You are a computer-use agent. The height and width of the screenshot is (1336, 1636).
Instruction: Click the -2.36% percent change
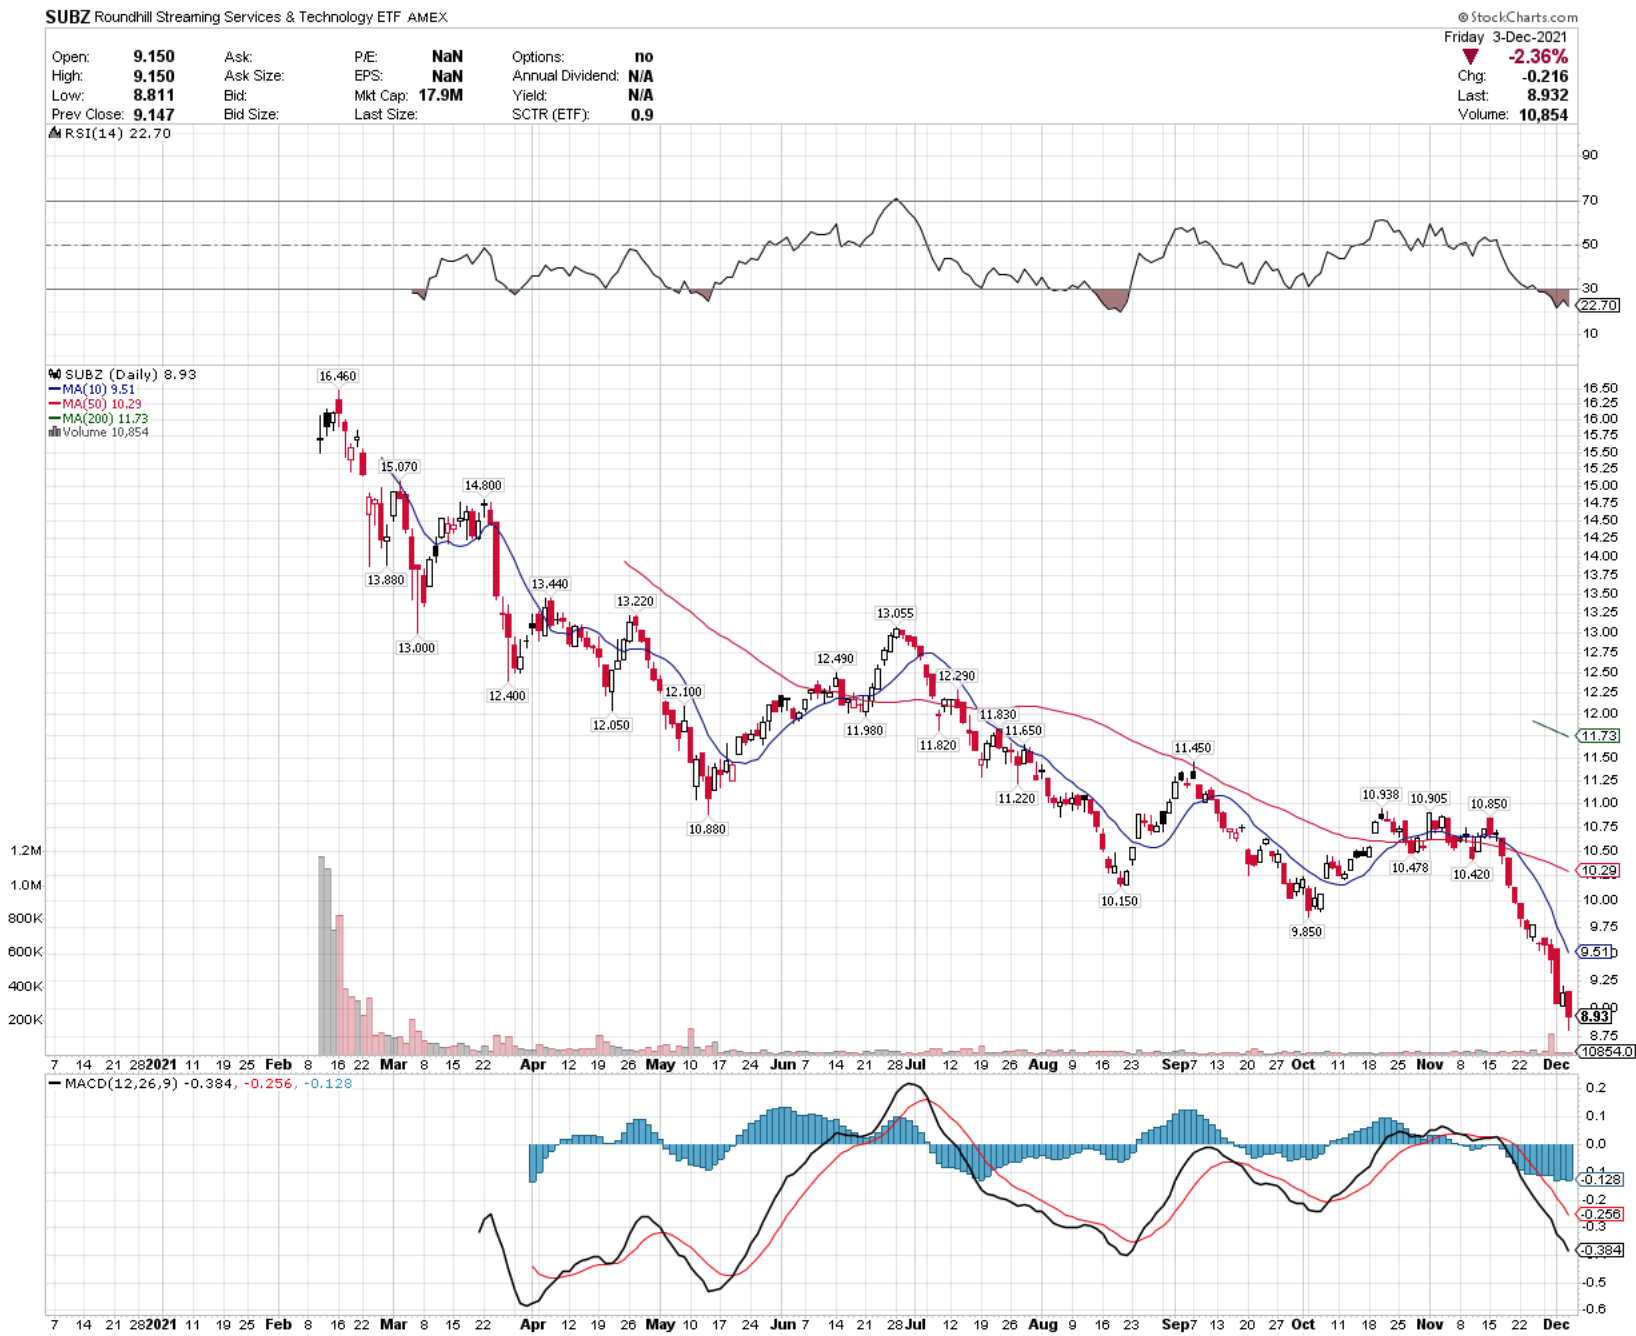pyautogui.click(x=1538, y=57)
